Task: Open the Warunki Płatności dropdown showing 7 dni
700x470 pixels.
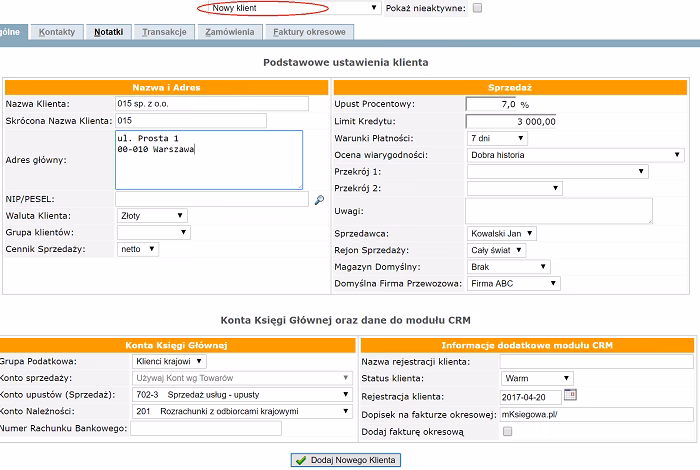Action: click(x=497, y=138)
